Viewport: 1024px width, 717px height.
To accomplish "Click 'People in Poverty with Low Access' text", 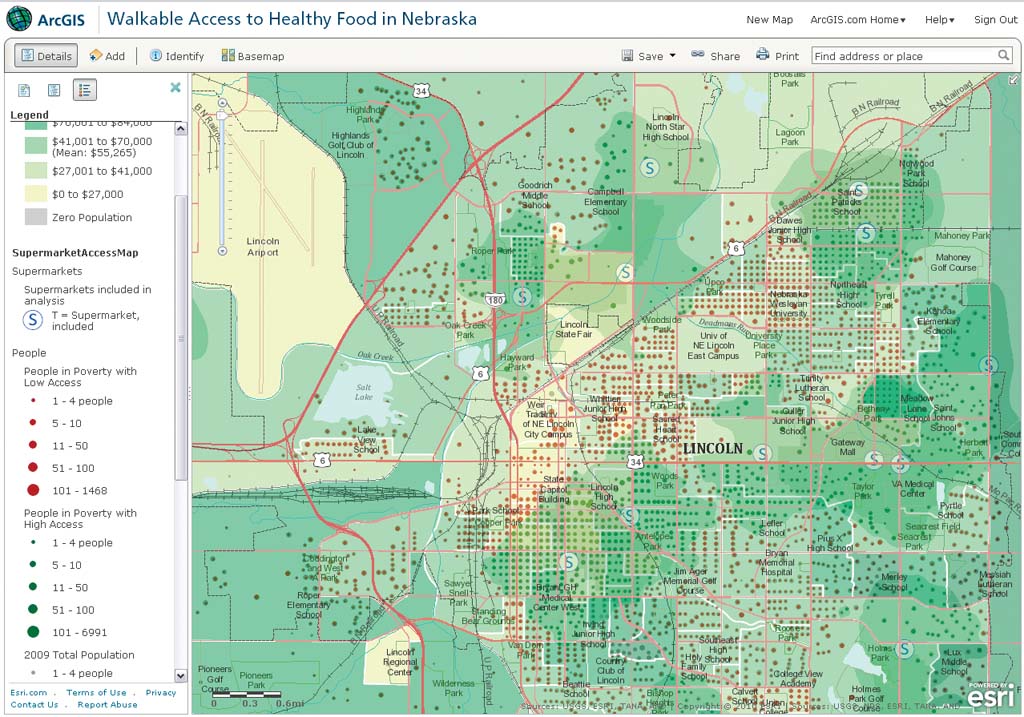I will click(x=80, y=377).
